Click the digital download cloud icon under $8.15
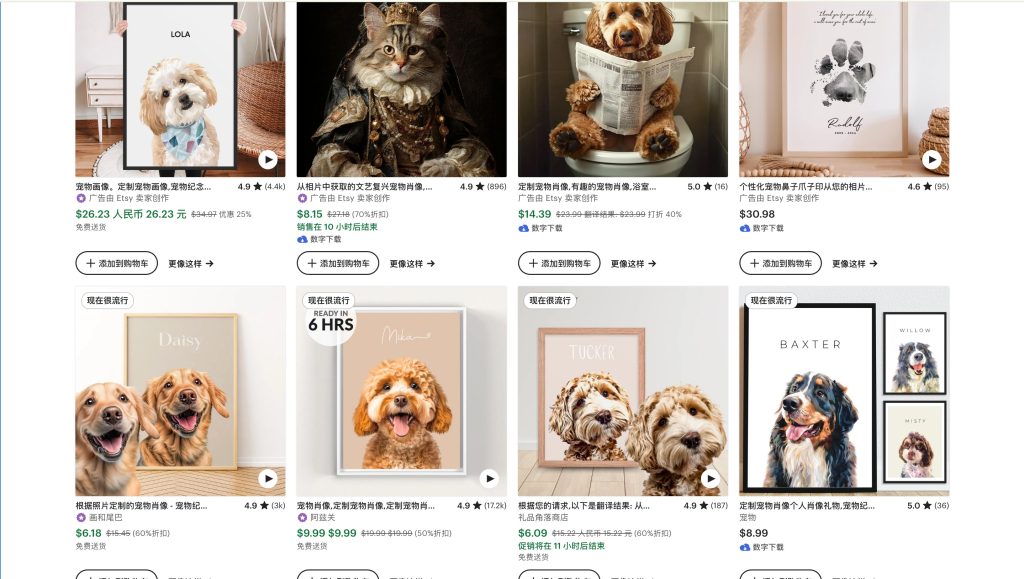The image size is (1024, 579). click(302, 240)
